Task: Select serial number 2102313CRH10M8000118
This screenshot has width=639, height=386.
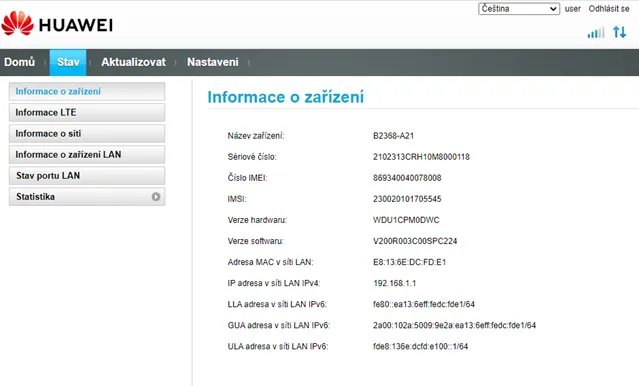Action: coord(421,157)
